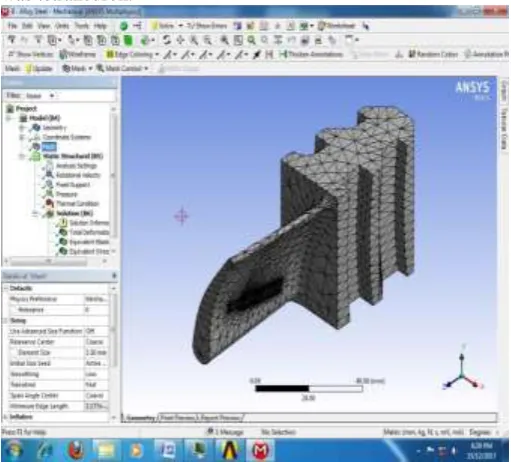Open the Help menu

tap(100, 26)
